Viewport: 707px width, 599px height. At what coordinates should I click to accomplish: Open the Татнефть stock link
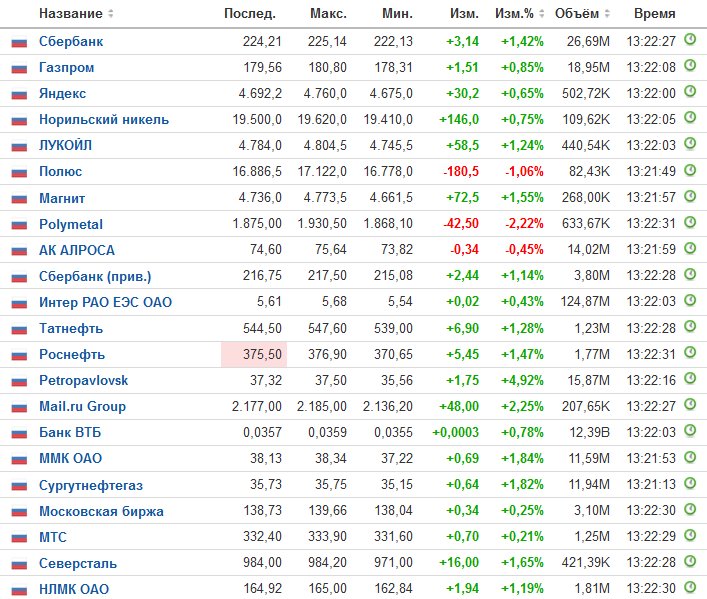(x=71, y=328)
